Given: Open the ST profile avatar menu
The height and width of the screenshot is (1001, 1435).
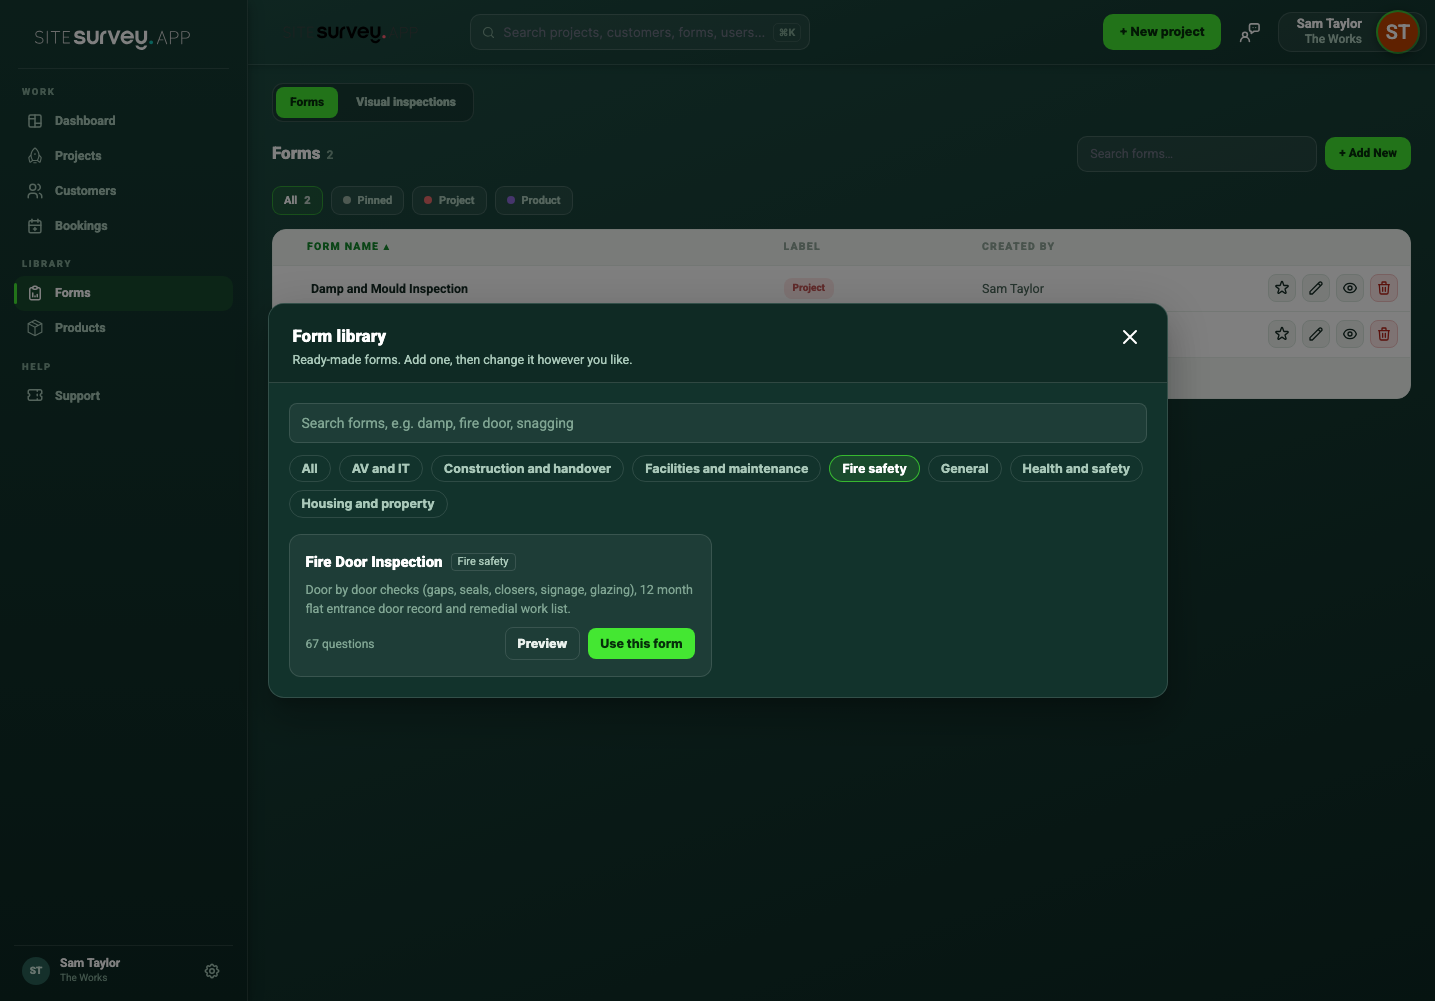Looking at the screenshot, I should (1397, 32).
